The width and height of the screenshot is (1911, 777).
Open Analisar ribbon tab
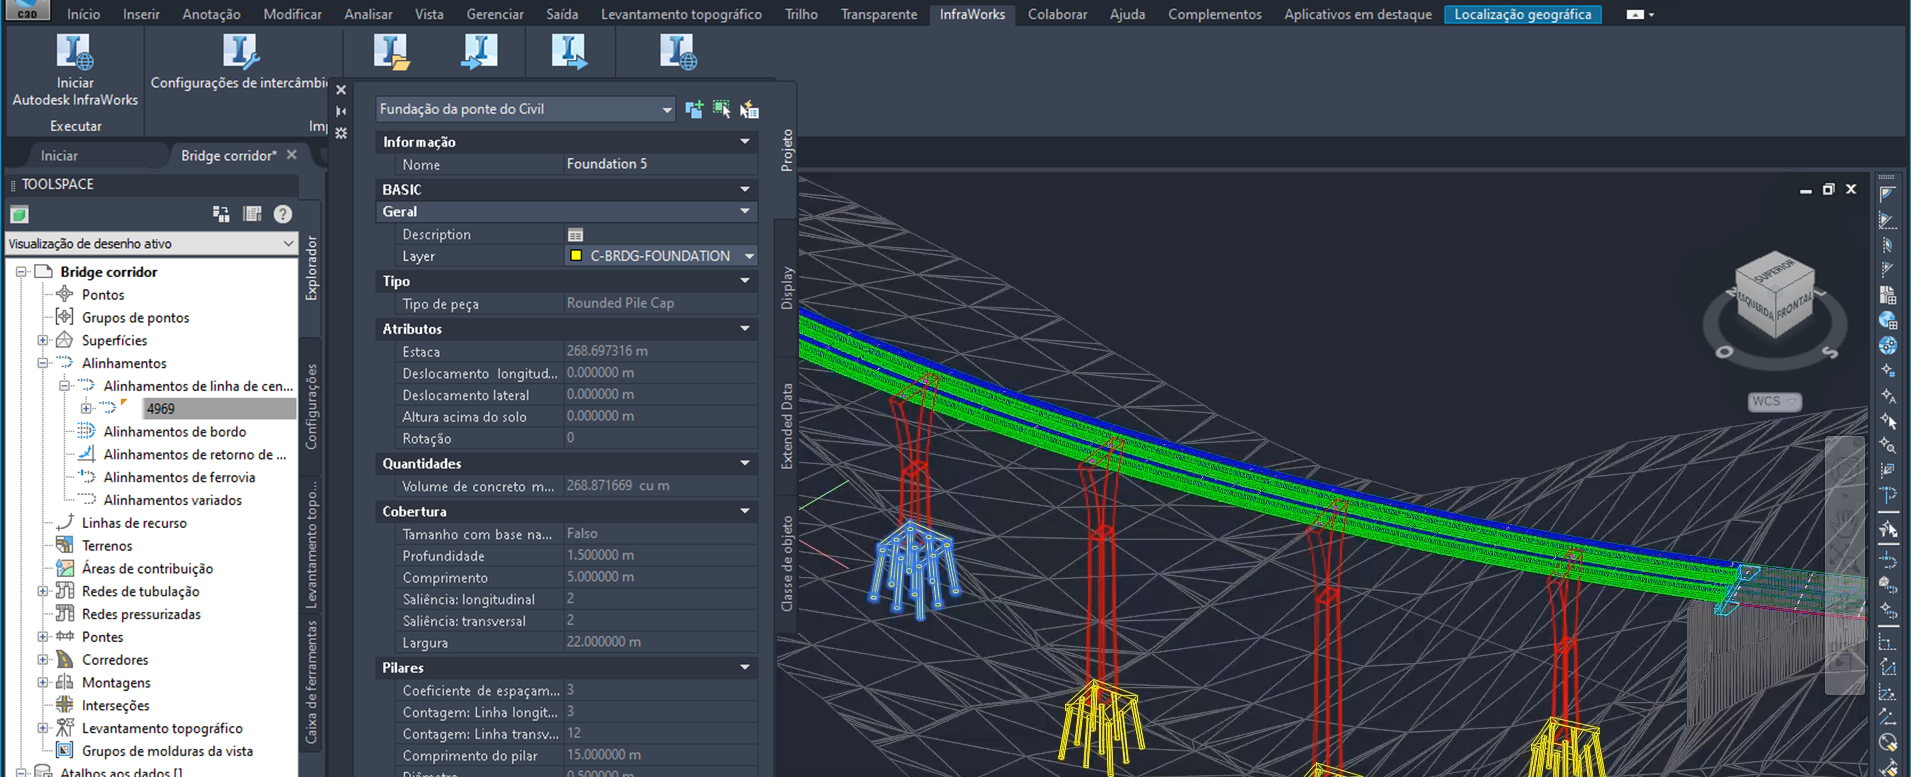tap(368, 14)
